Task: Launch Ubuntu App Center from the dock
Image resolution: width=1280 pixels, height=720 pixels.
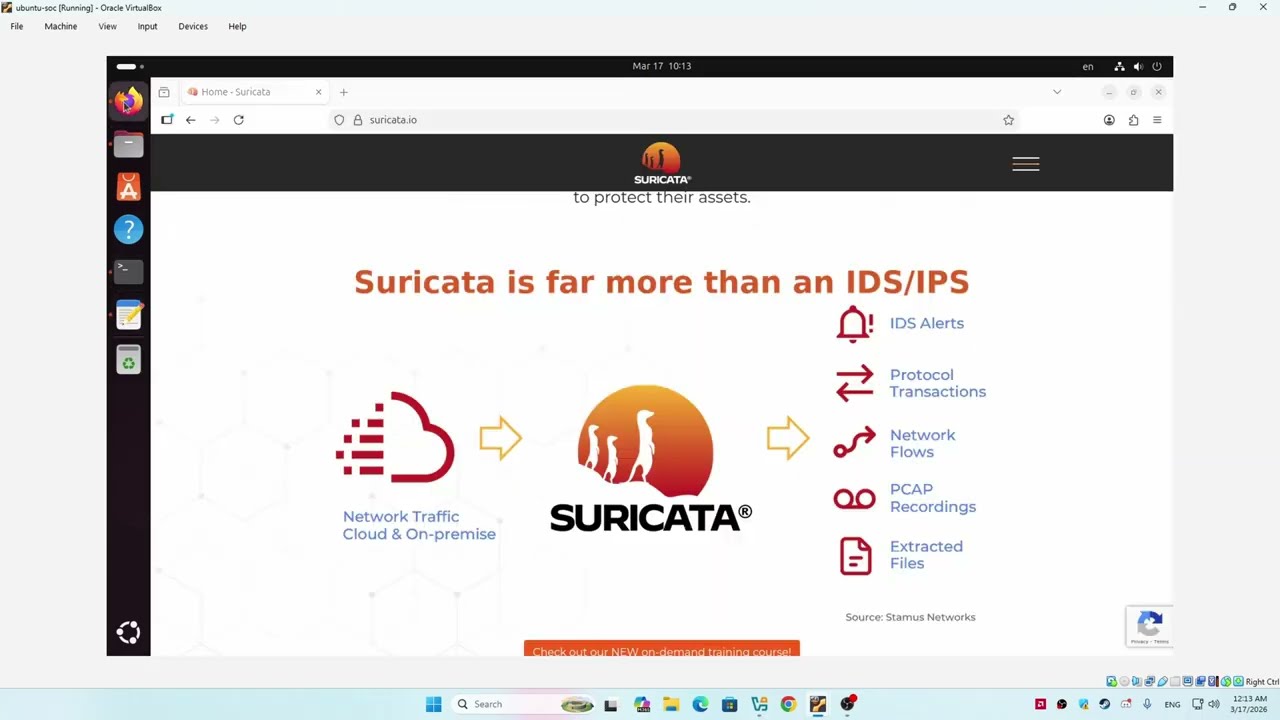Action: tap(128, 188)
